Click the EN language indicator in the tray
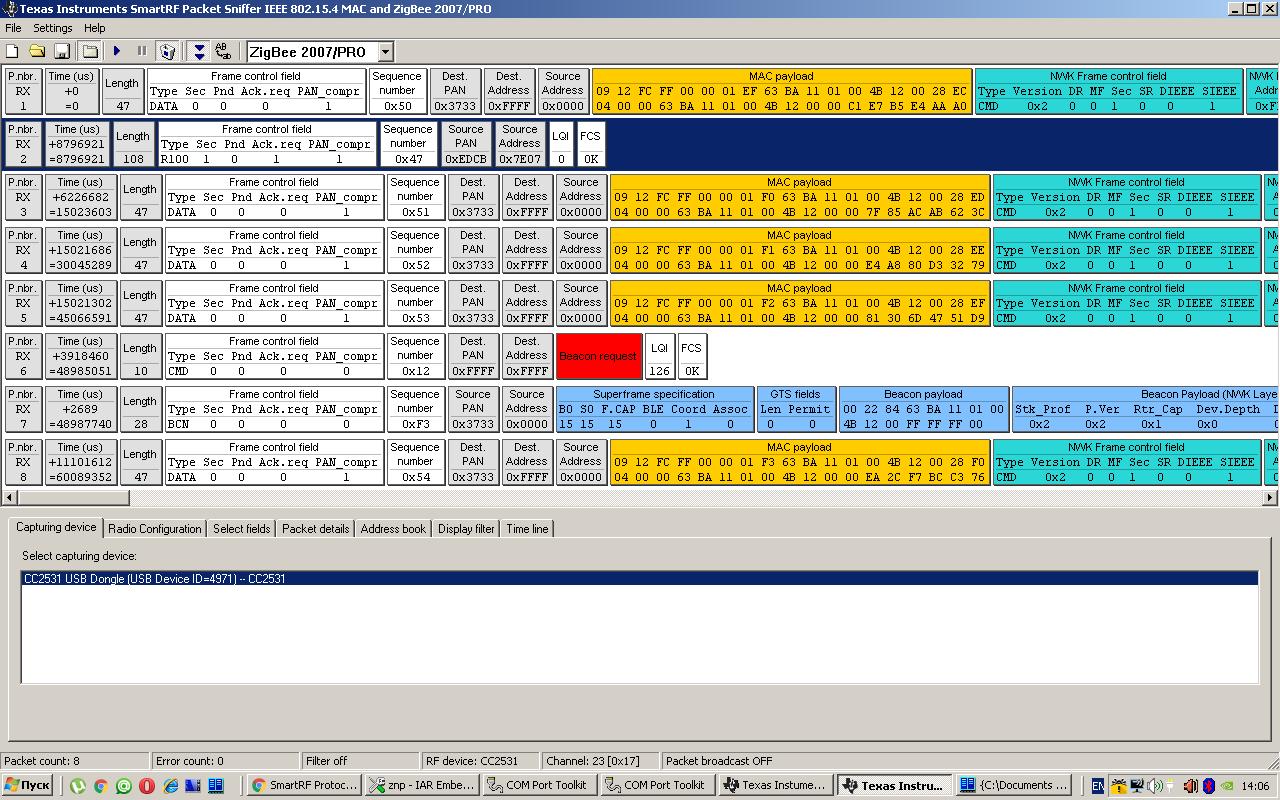This screenshot has height=800, width=1280. pyautogui.click(x=1098, y=786)
